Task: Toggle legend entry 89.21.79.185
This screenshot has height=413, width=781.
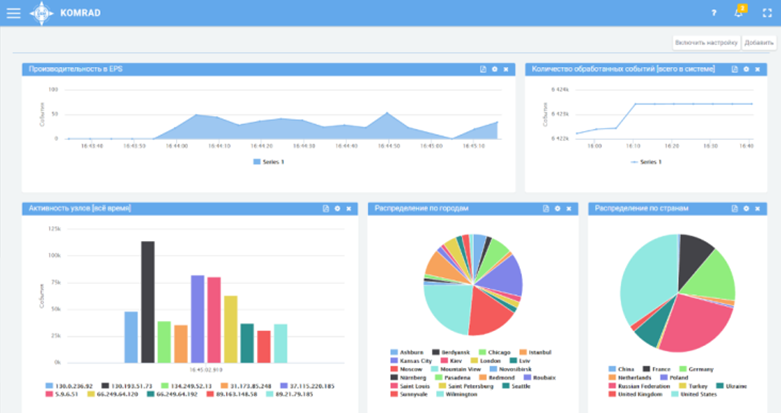Action: point(290,394)
